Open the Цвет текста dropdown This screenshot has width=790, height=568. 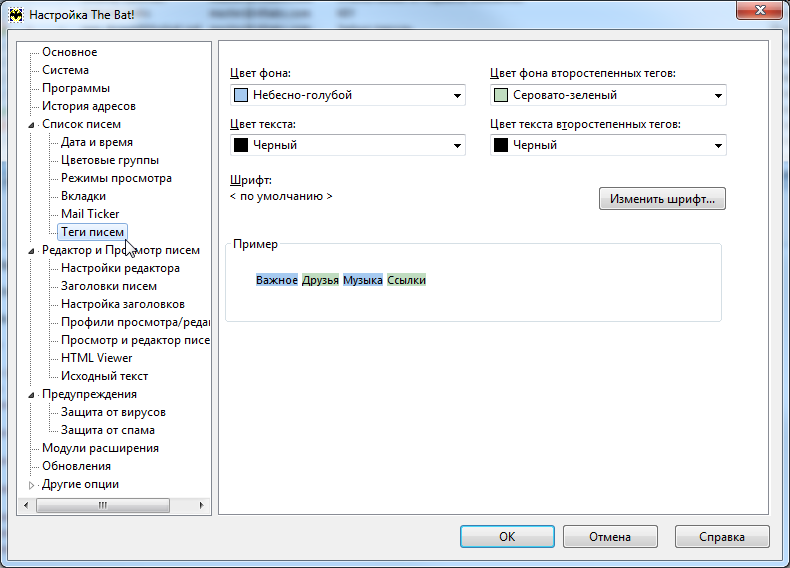click(348, 145)
